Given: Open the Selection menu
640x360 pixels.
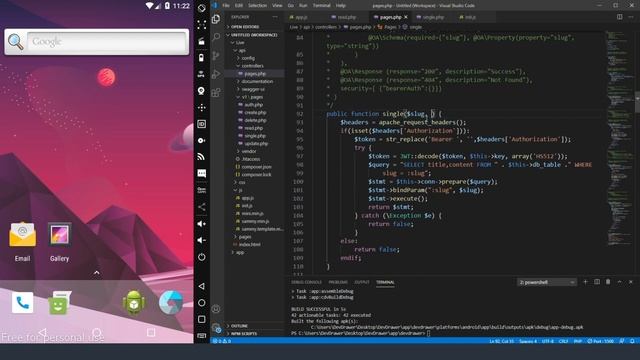Looking at the screenshot, I should click(x=258, y=6).
